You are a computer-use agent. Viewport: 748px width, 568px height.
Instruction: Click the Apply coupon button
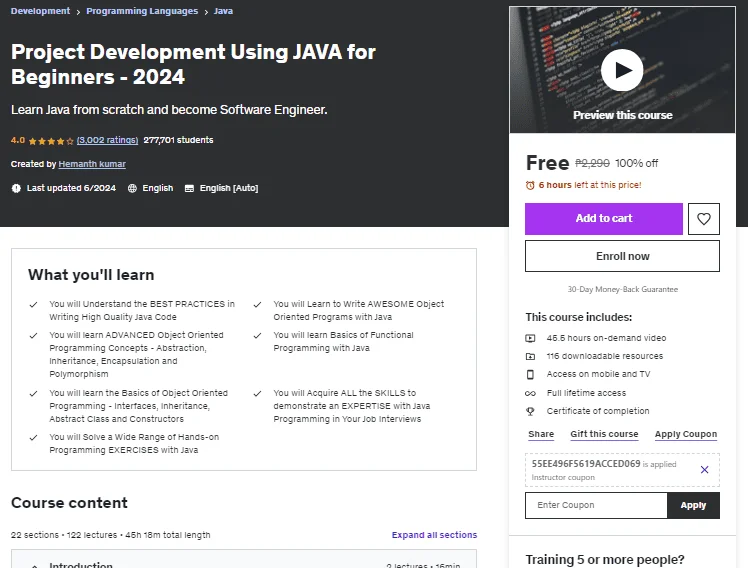tap(693, 506)
